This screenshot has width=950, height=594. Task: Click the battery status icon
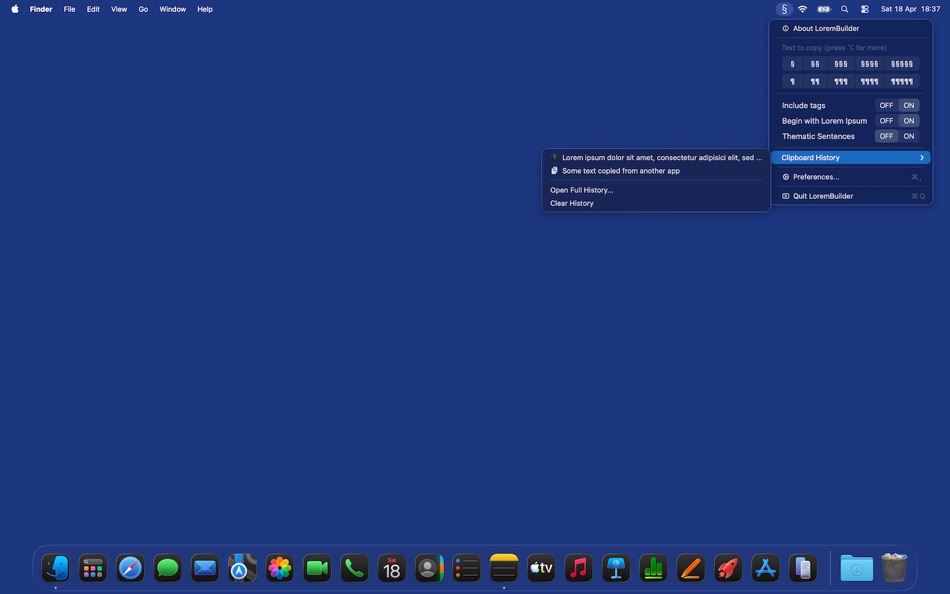[824, 9]
